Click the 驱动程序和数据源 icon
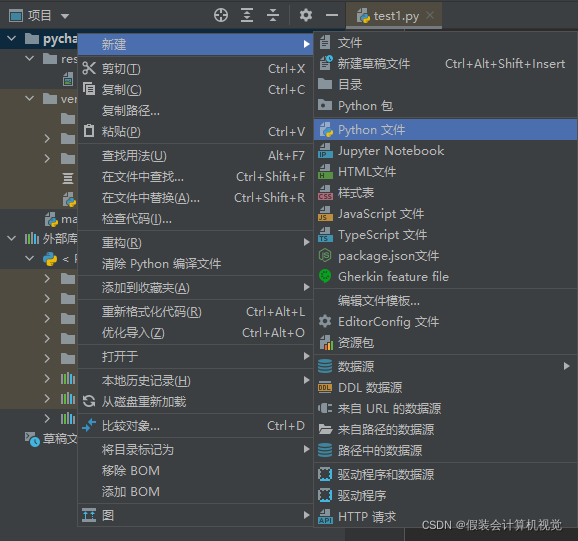This screenshot has height=541, width=578. pos(325,474)
